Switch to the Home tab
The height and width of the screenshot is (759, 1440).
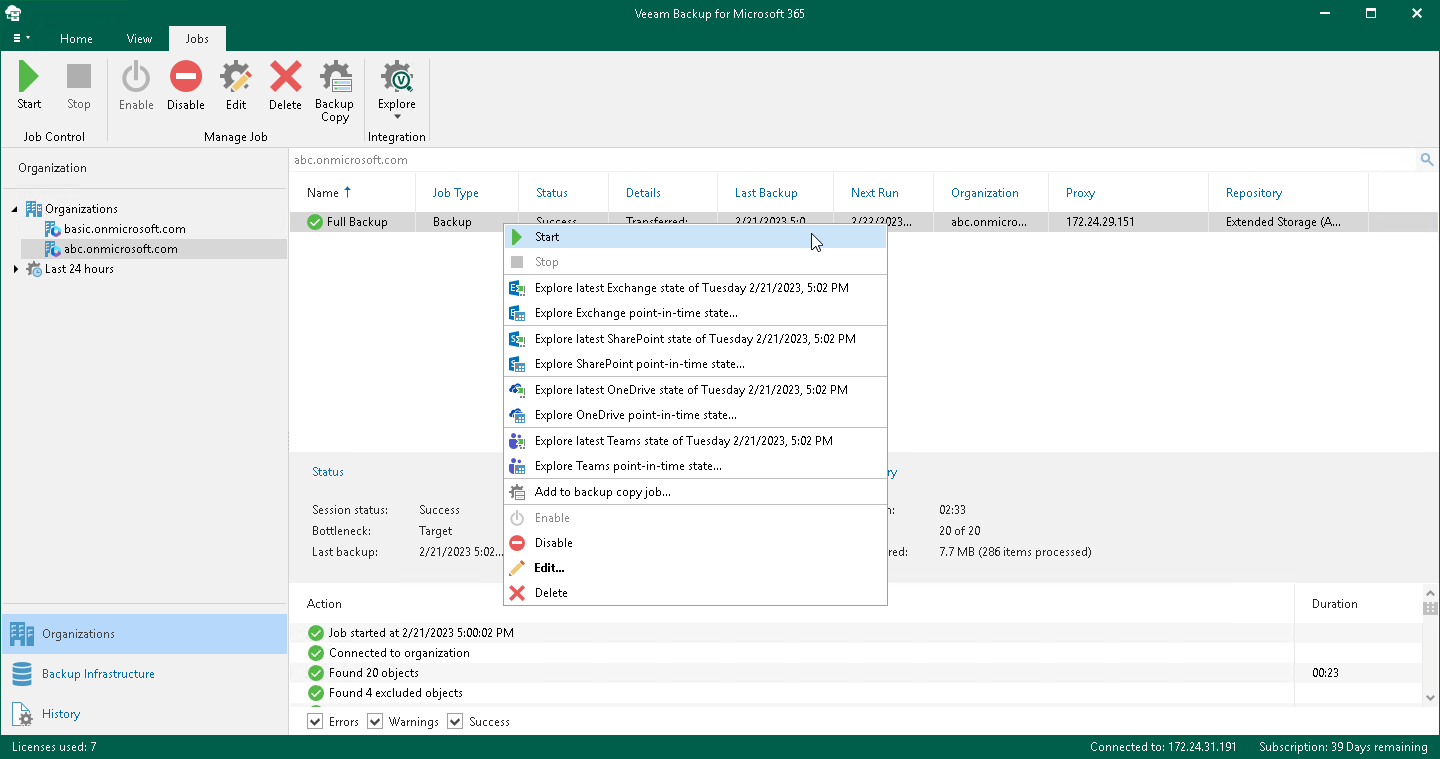tap(76, 39)
